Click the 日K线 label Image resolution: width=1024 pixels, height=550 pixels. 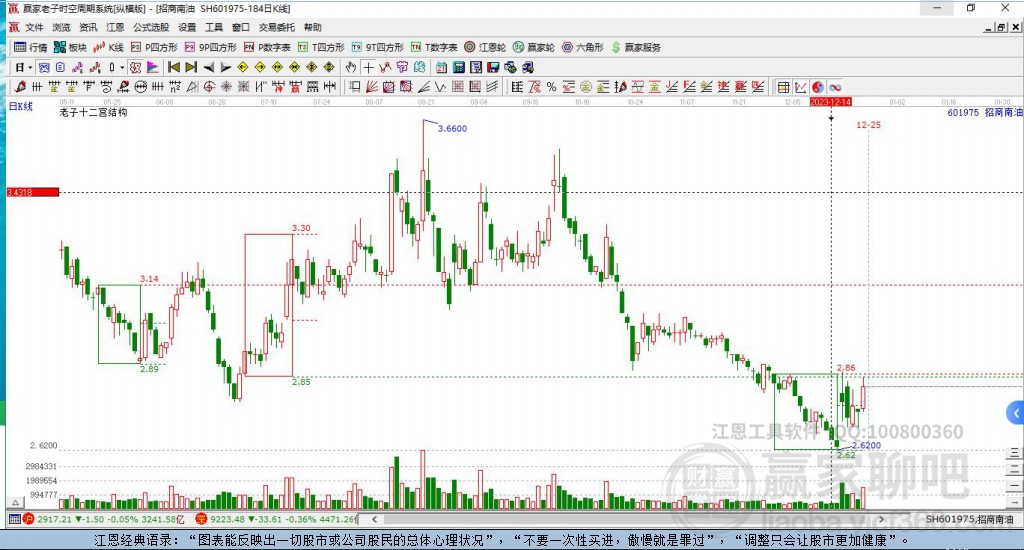coord(21,106)
